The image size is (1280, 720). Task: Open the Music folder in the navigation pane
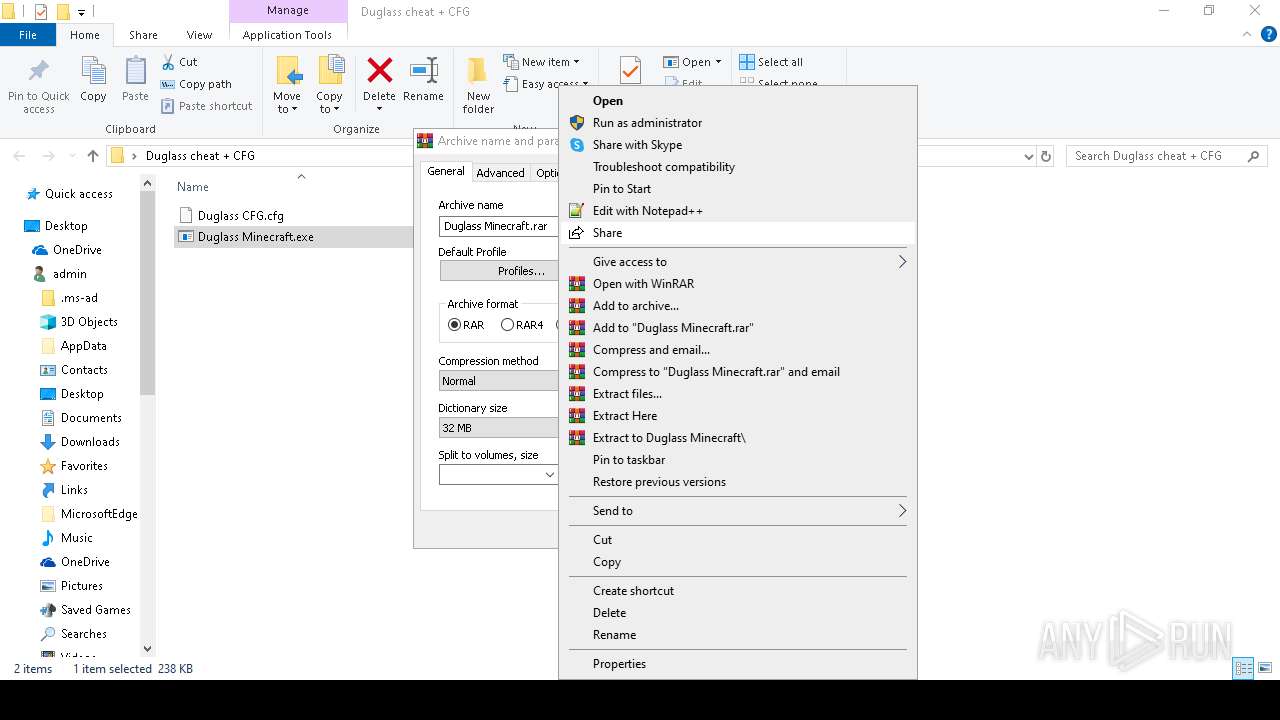(76, 538)
